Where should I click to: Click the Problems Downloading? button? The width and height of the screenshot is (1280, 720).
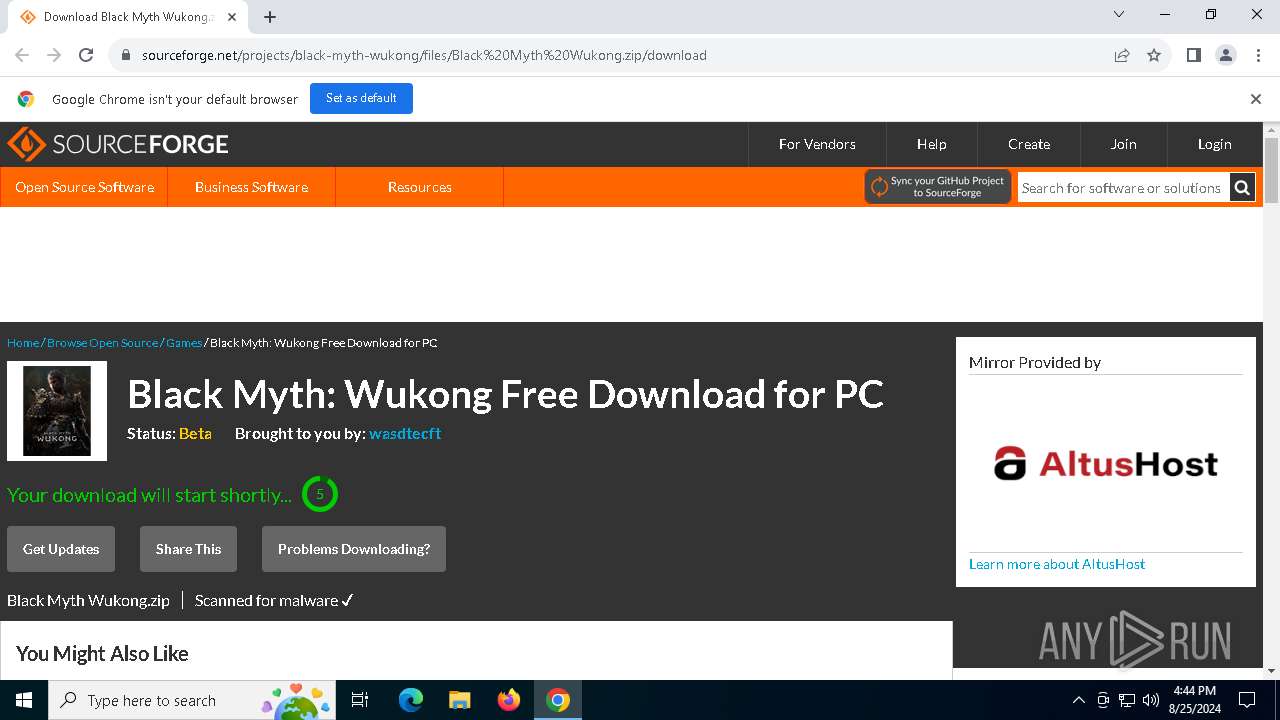[354, 549]
